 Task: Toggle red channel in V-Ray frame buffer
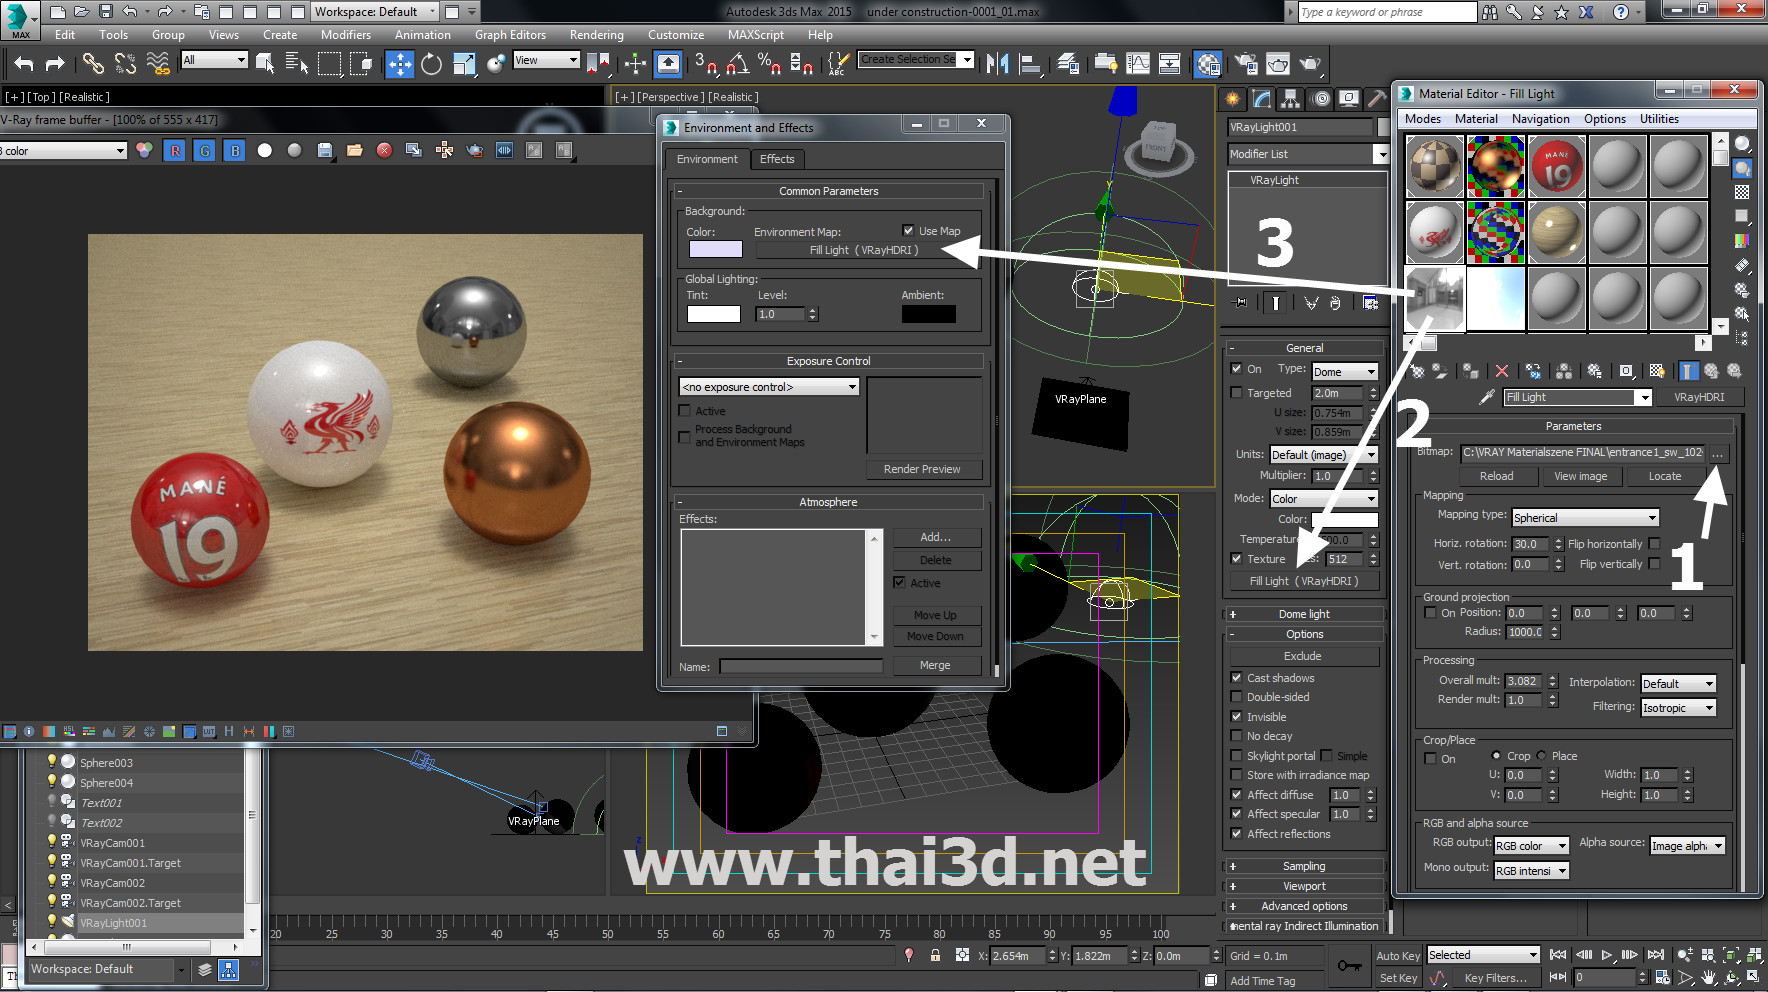175,150
